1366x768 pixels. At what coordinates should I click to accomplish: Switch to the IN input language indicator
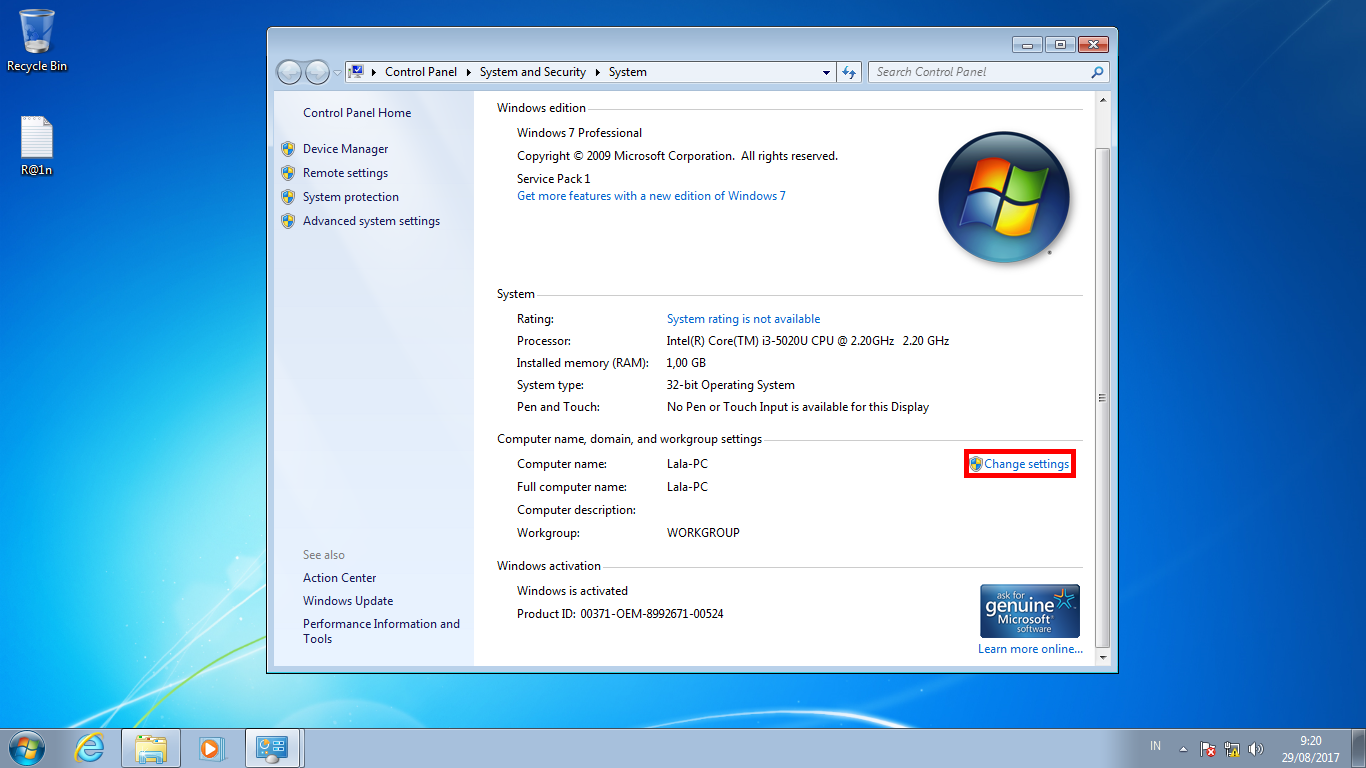[x=1154, y=746]
